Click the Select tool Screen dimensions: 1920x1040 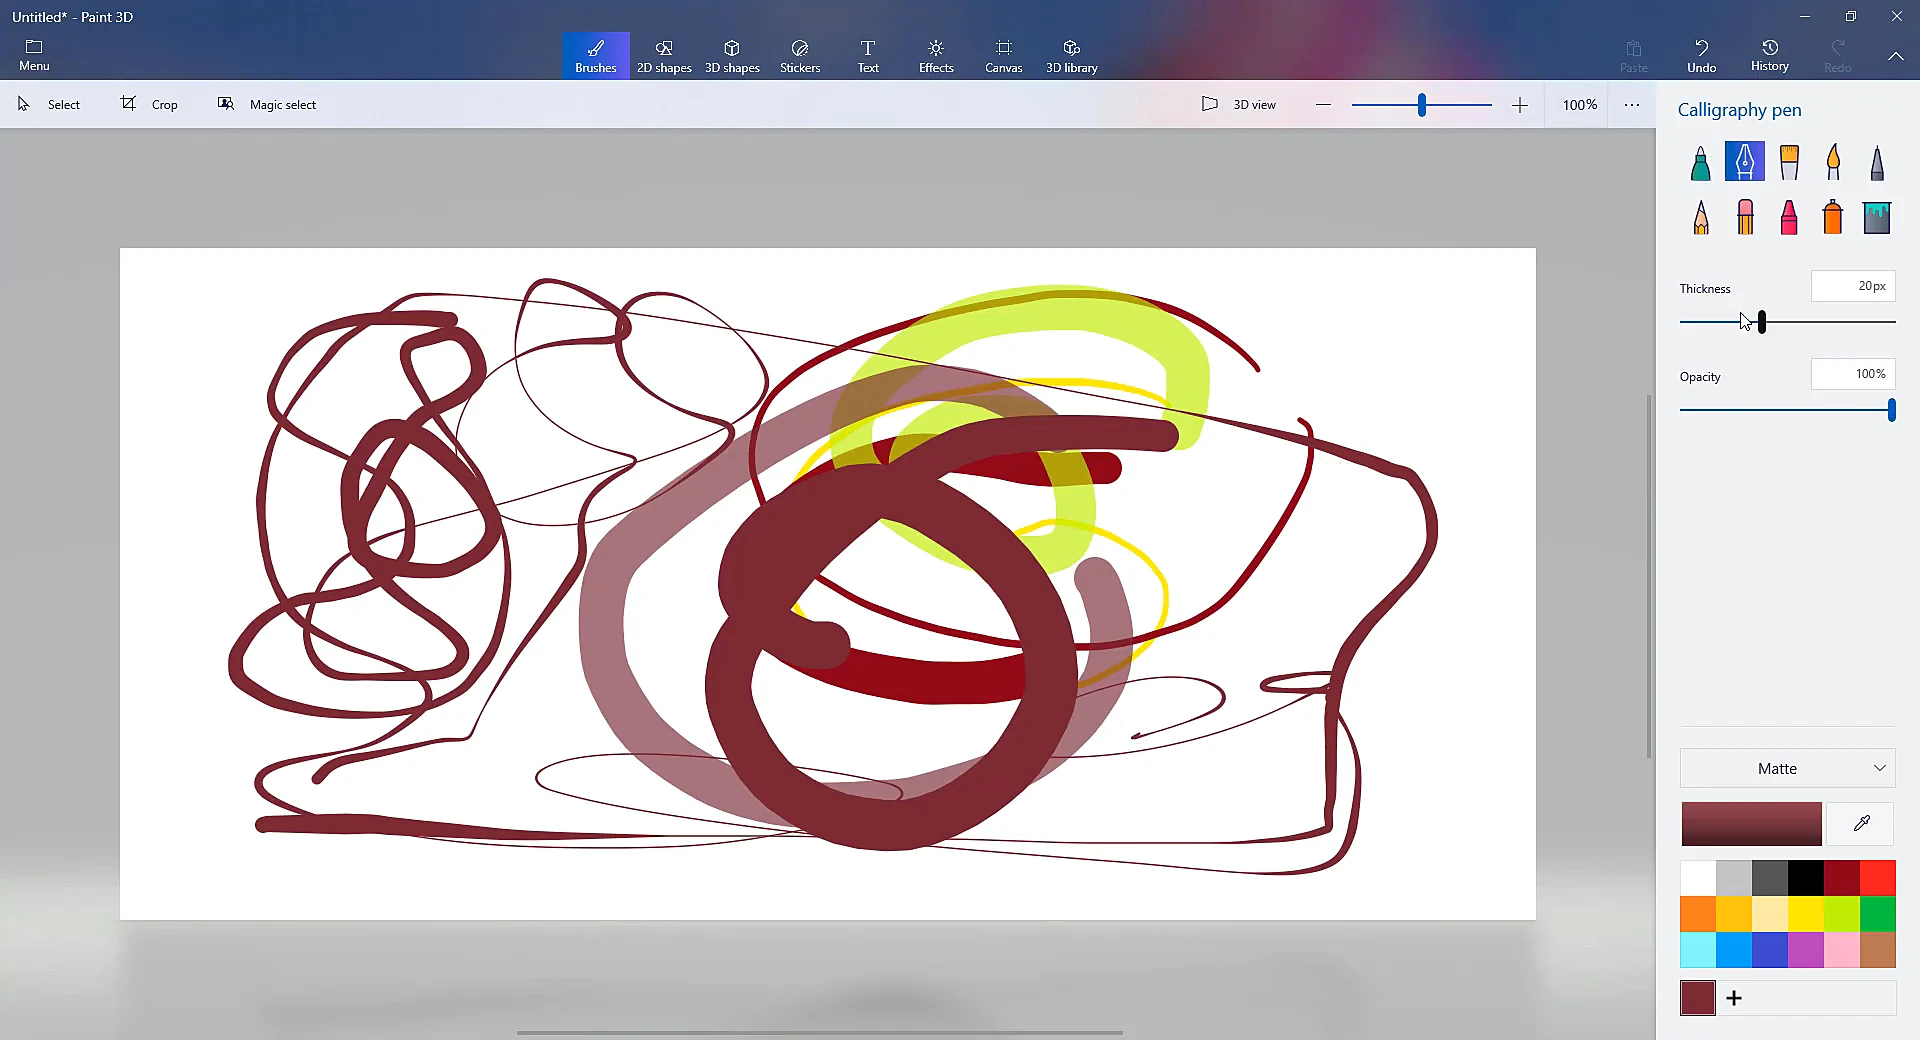click(49, 104)
